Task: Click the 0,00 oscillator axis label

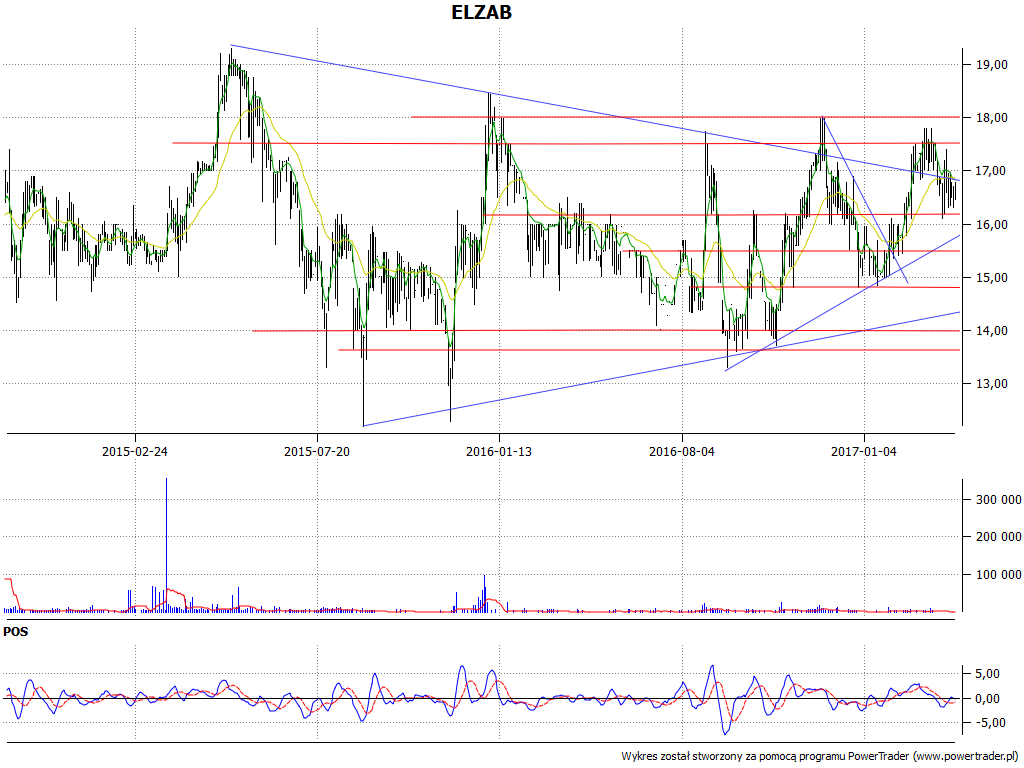Action: click(986, 698)
